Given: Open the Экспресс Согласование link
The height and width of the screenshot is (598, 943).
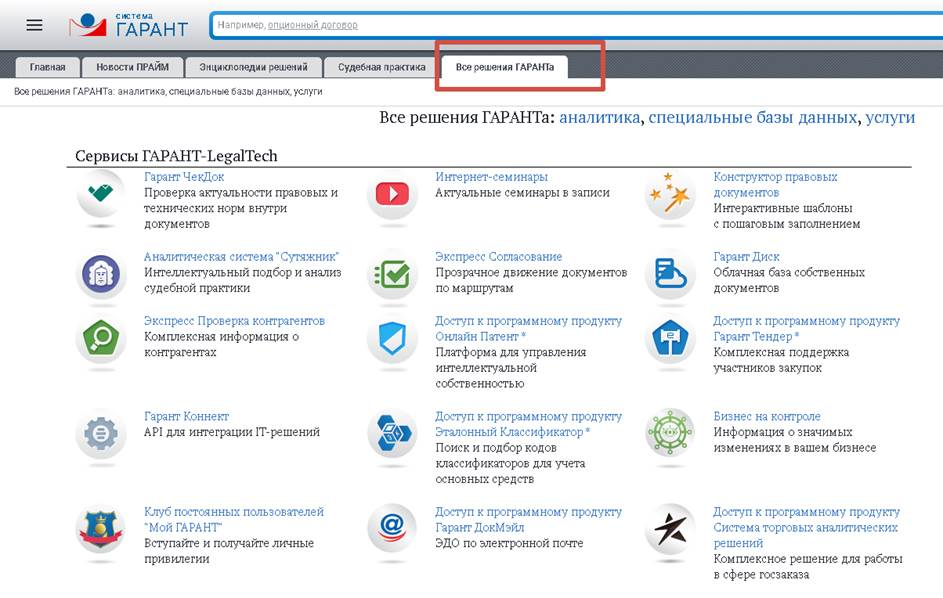Looking at the screenshot, I should point(499,257).
